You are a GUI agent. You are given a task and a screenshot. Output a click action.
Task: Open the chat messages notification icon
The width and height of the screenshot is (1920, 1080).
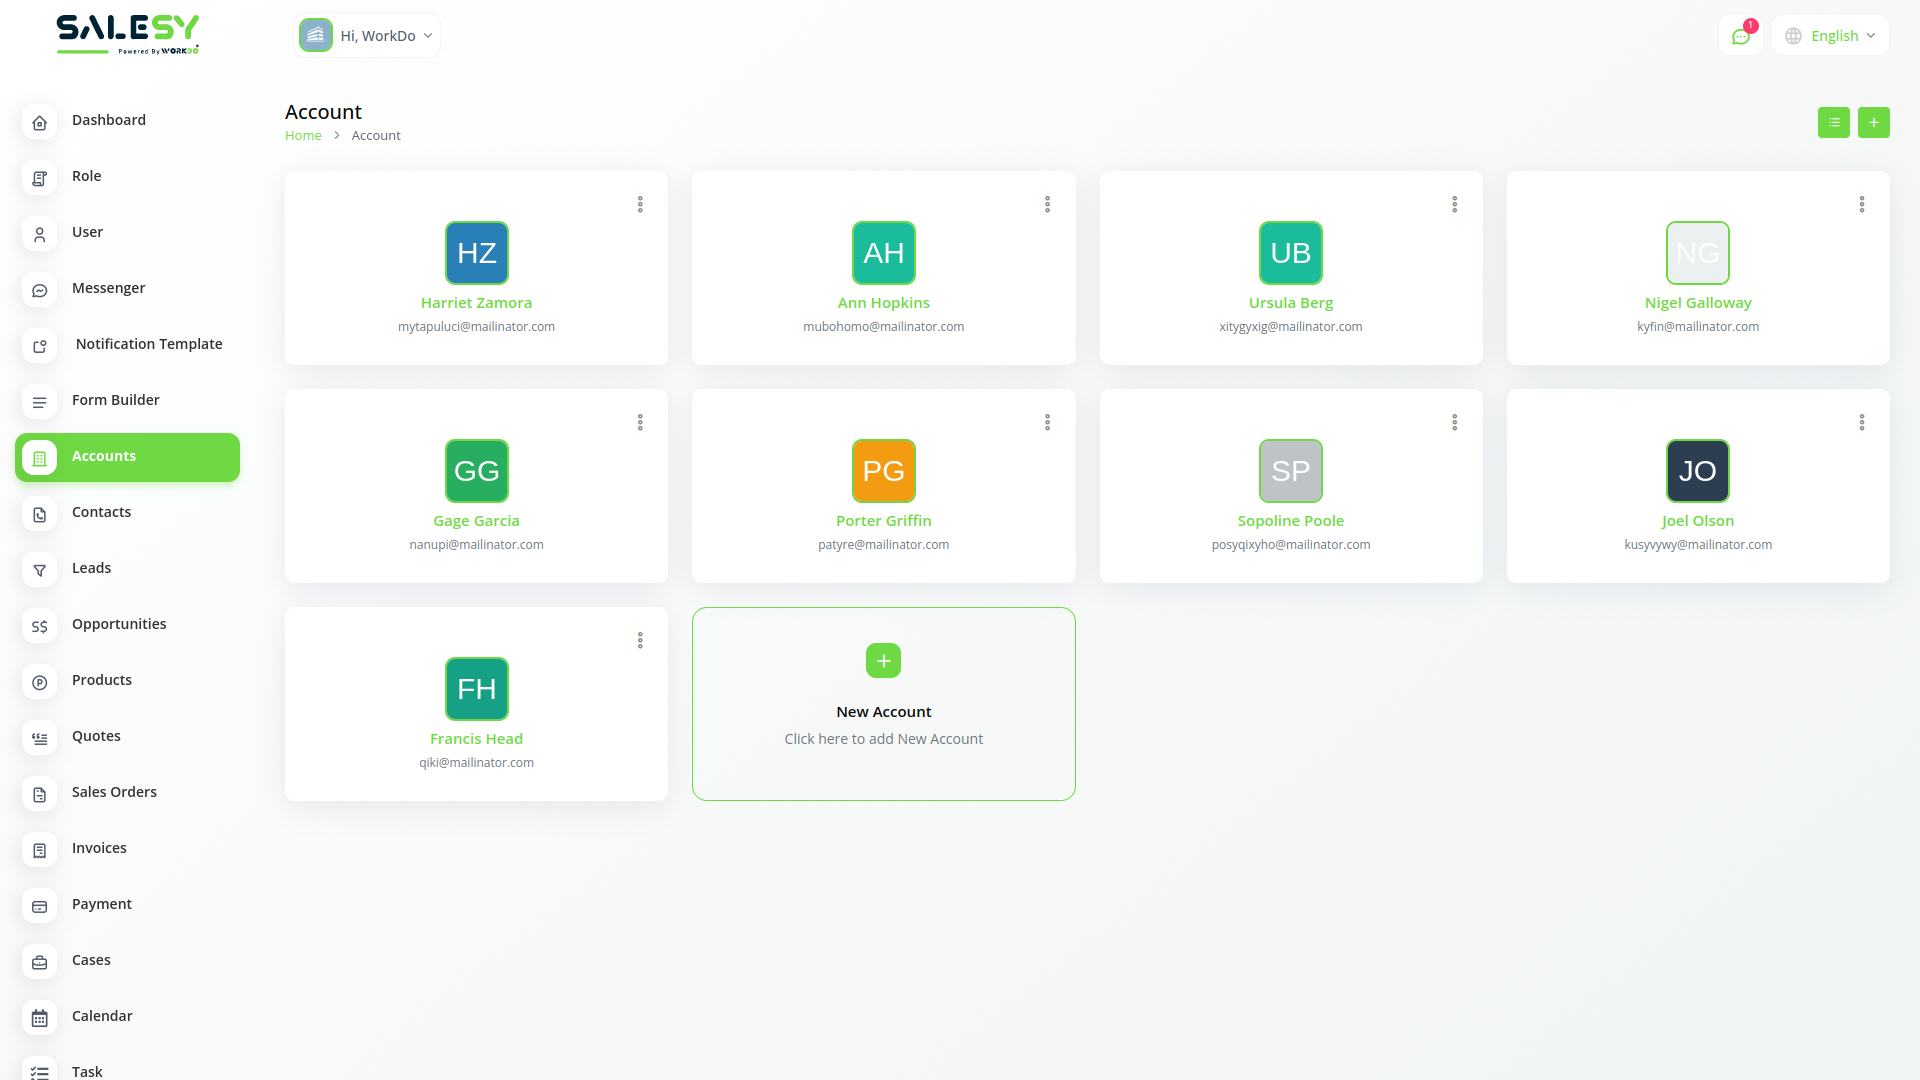[1740, 36]
